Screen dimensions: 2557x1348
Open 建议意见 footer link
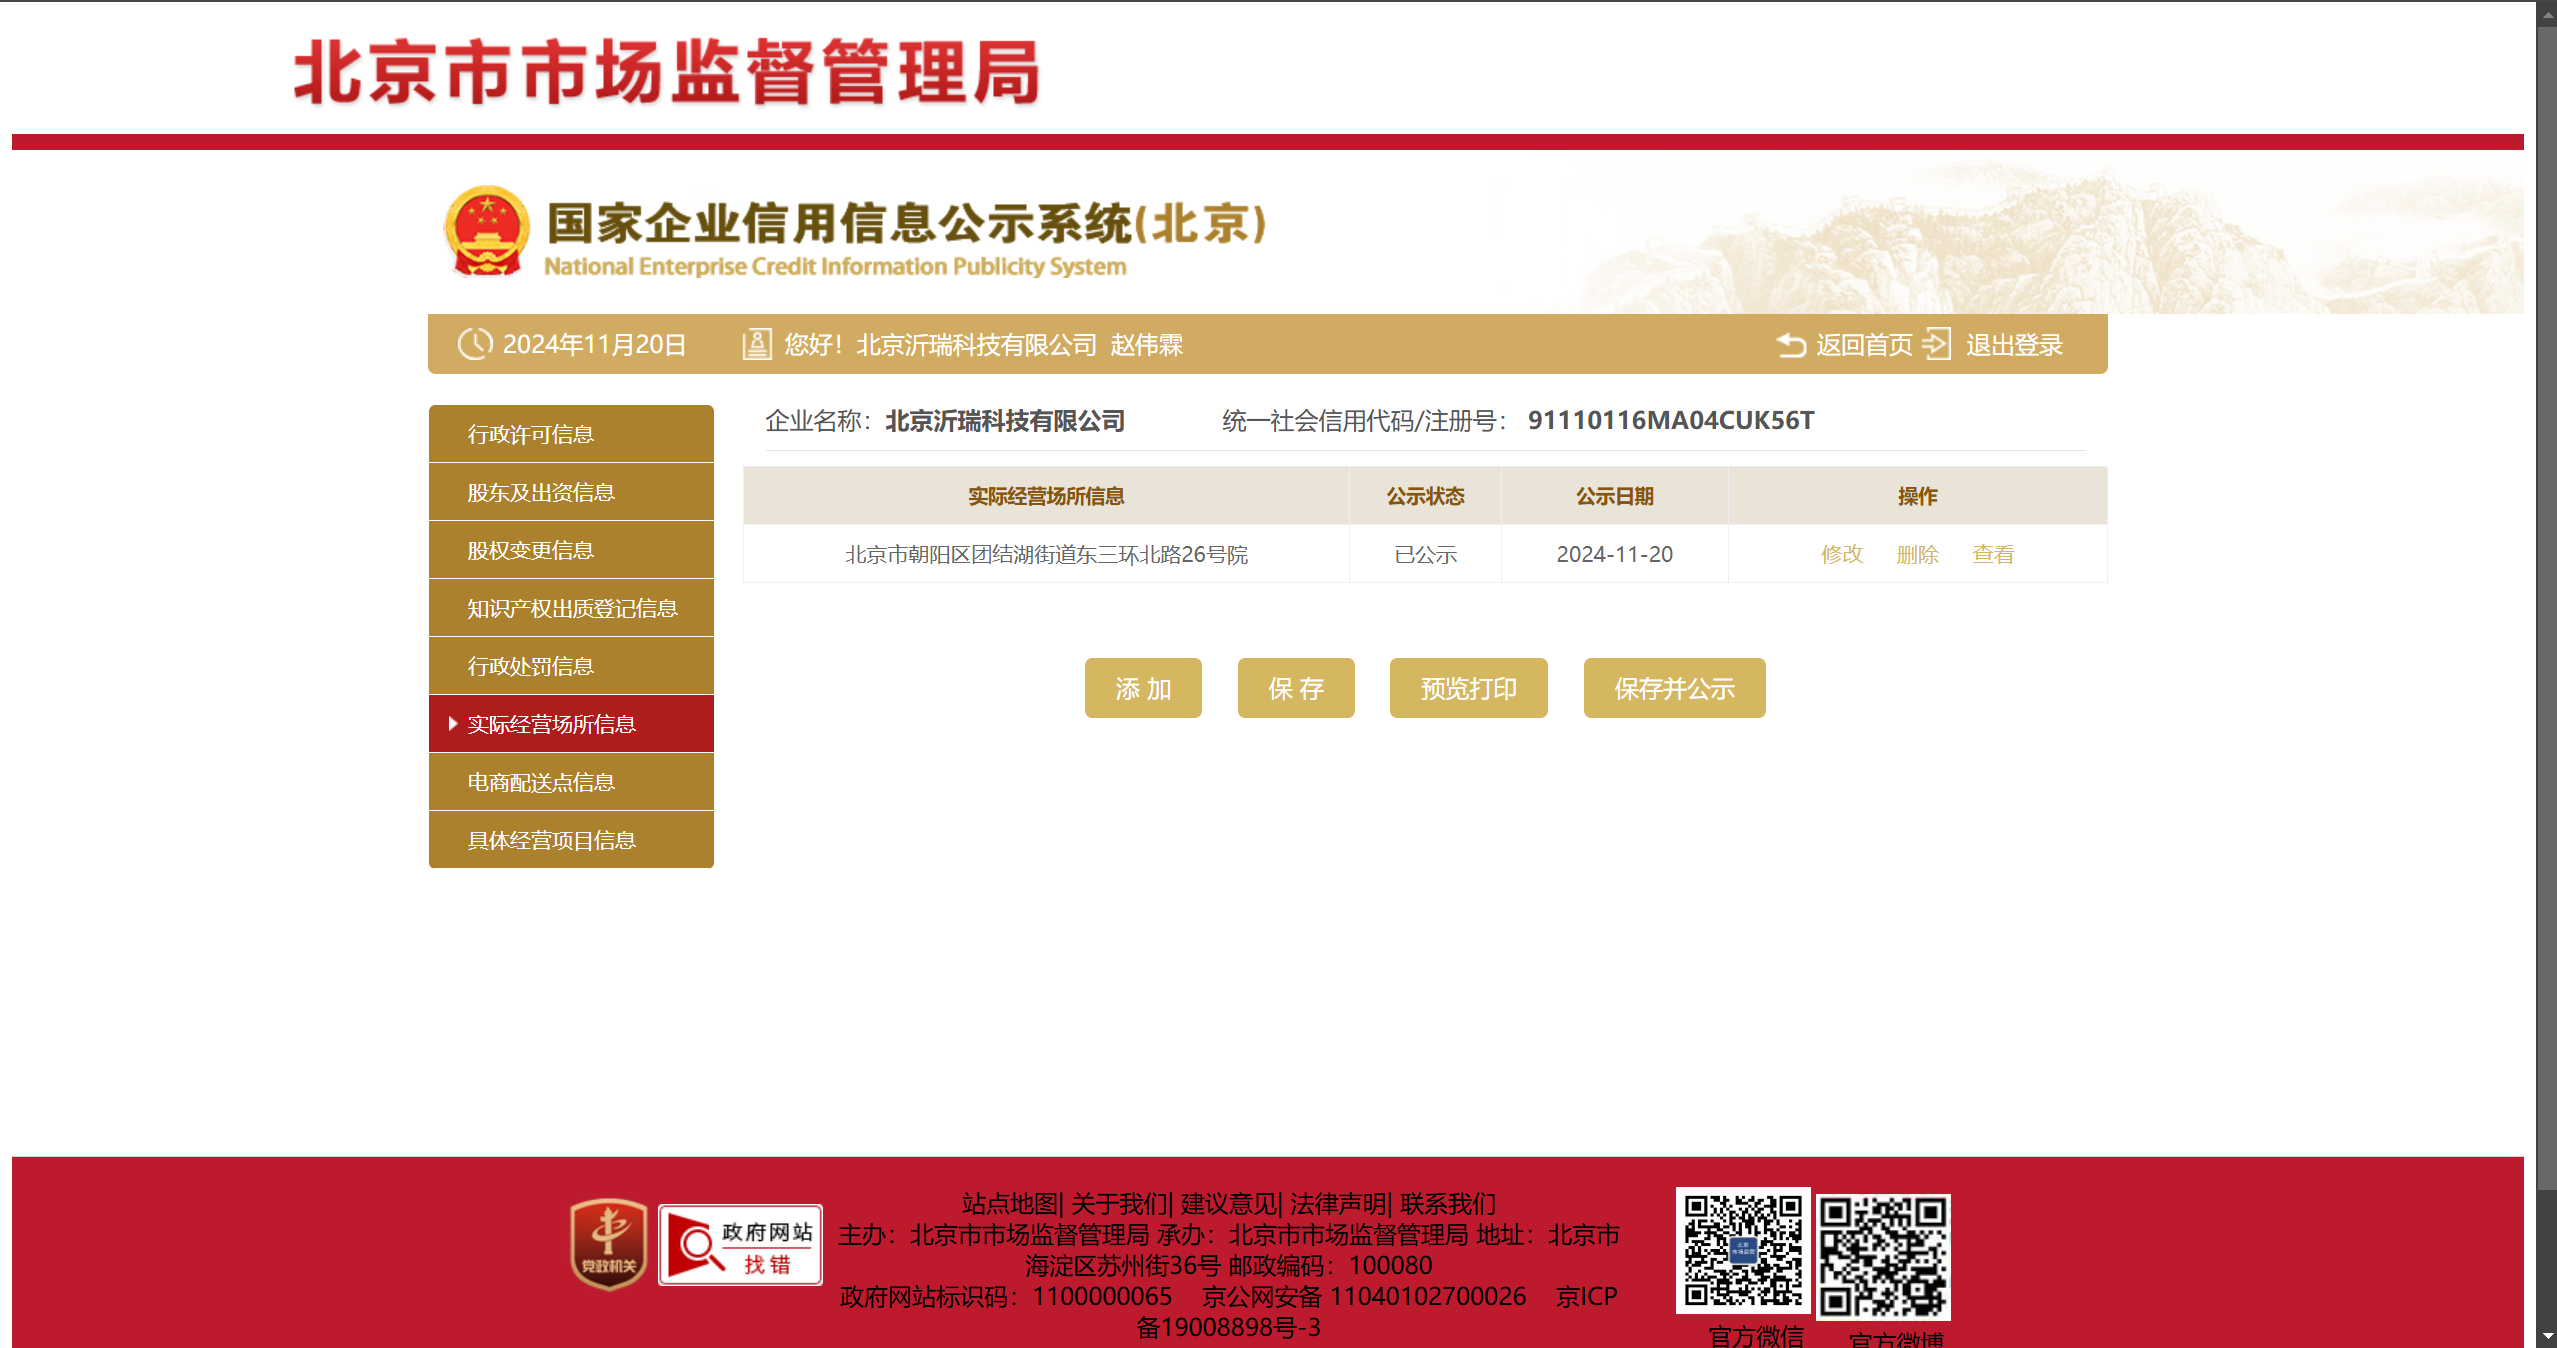[x=1228, y=1204]
